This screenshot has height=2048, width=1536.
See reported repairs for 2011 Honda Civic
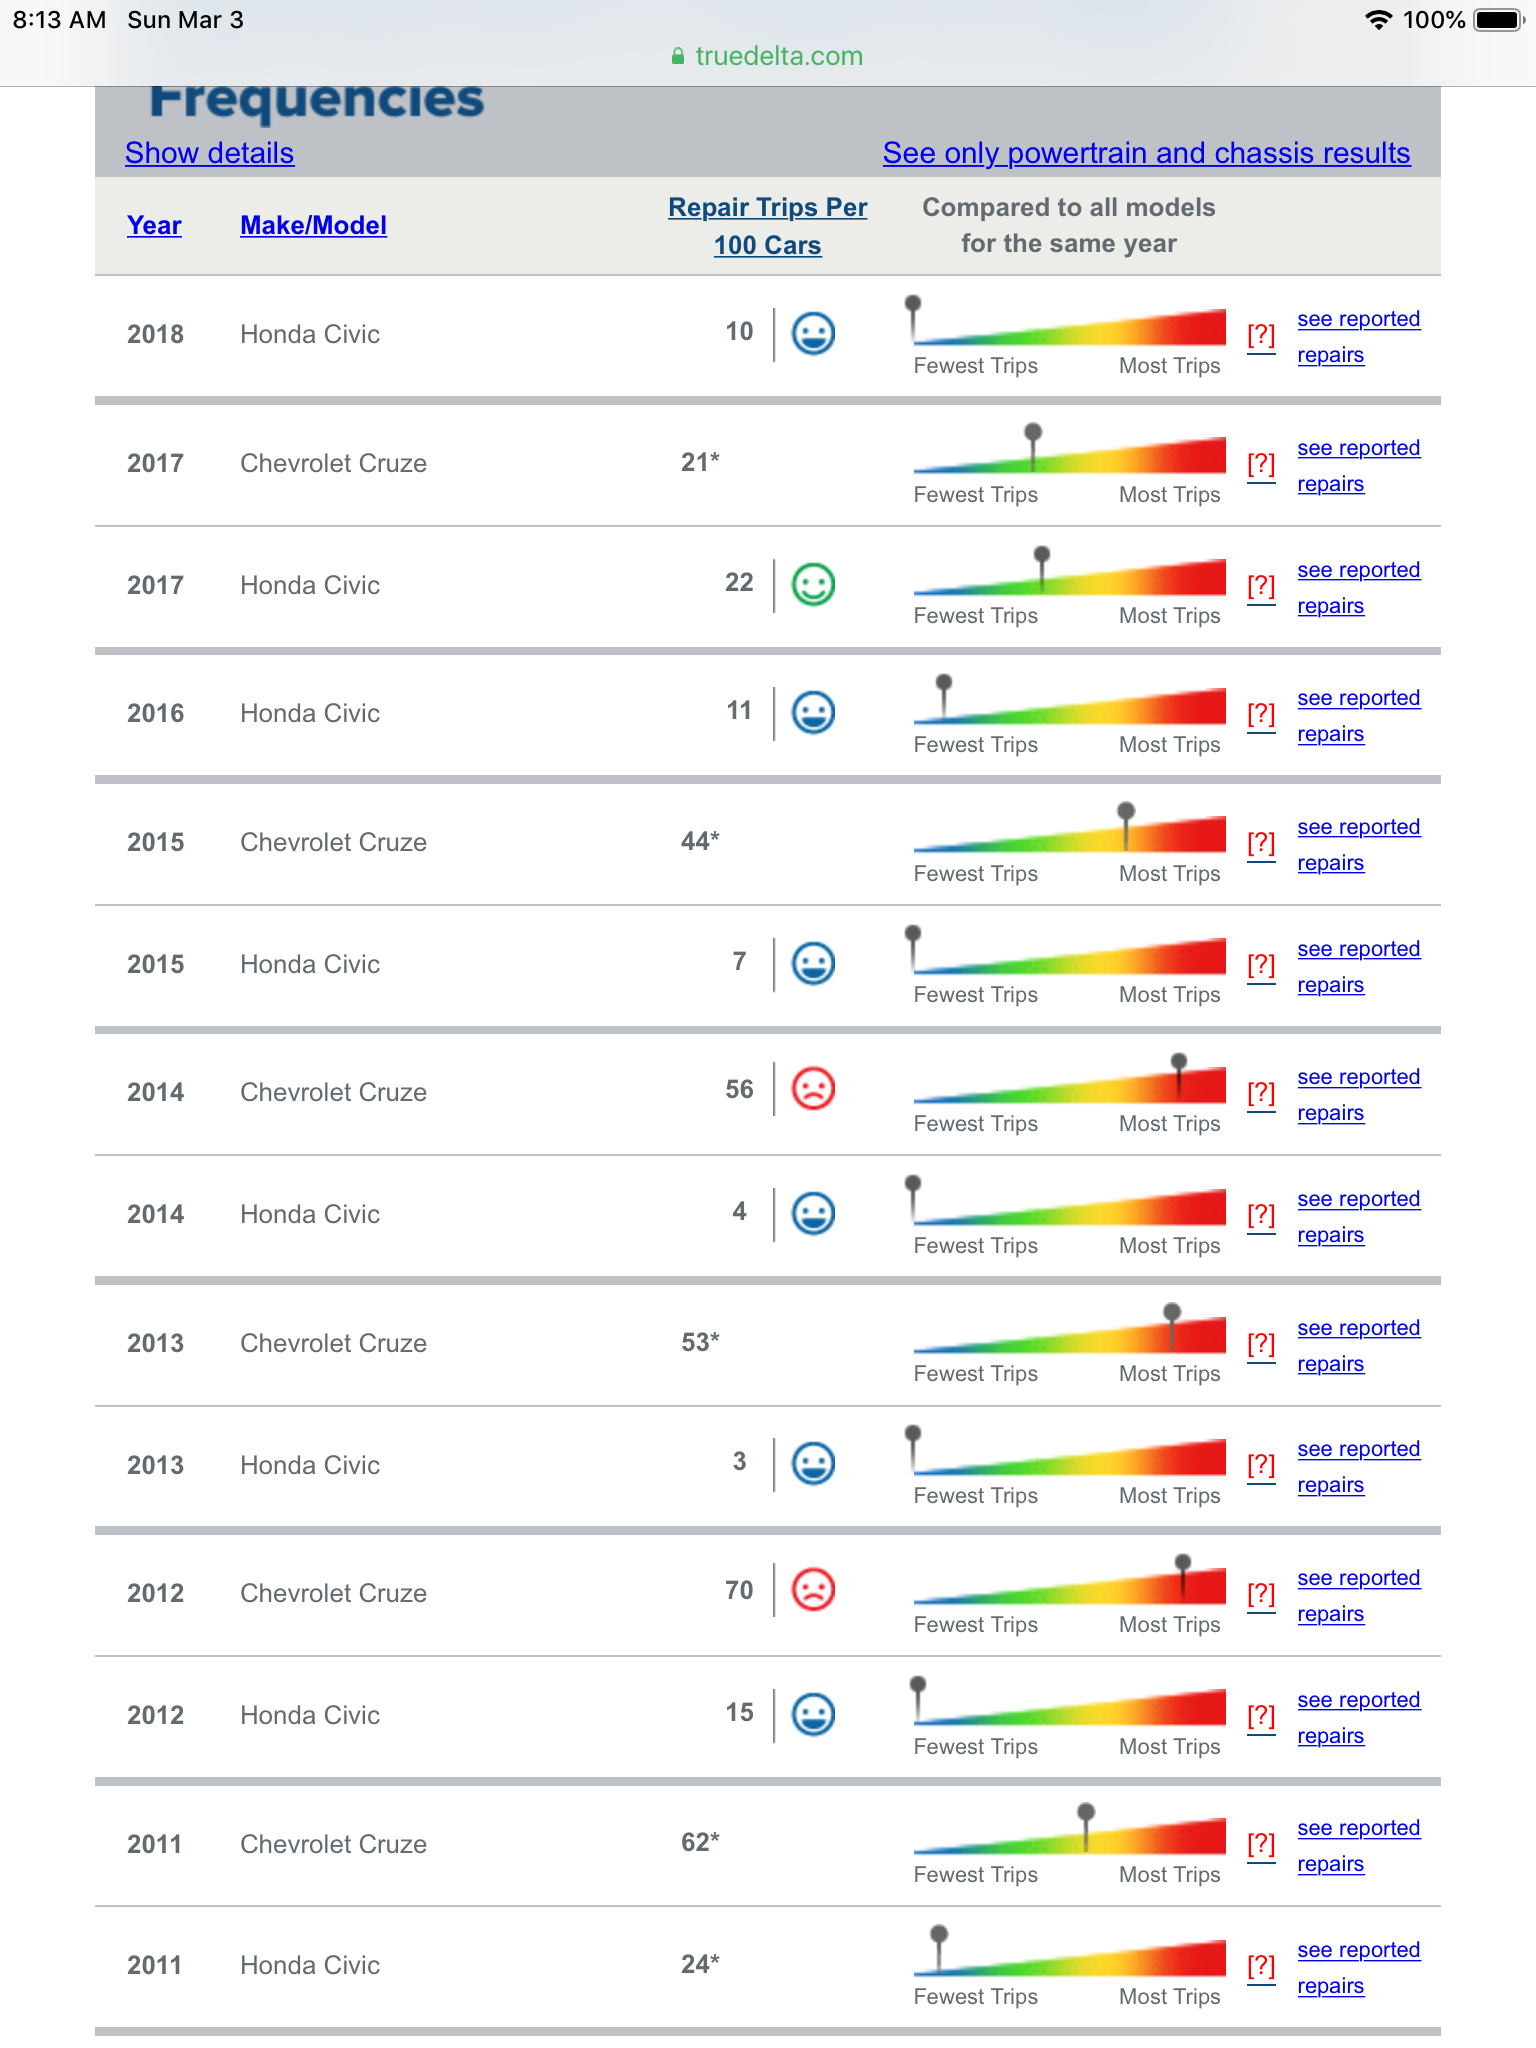tap(1358, 1968)
